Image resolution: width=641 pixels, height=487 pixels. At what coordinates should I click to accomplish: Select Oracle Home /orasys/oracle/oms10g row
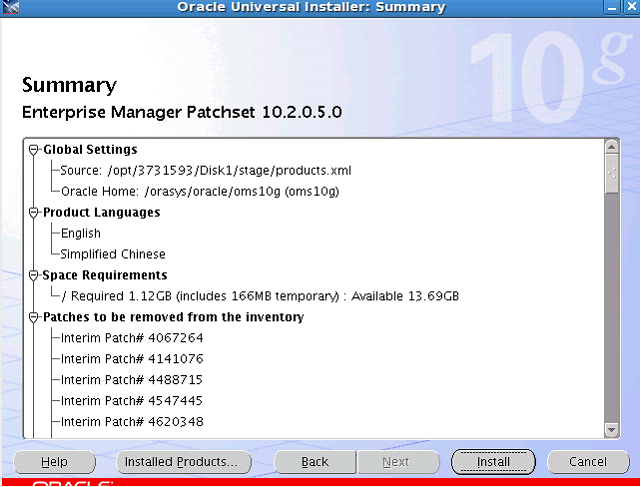(x=200, y=191)
